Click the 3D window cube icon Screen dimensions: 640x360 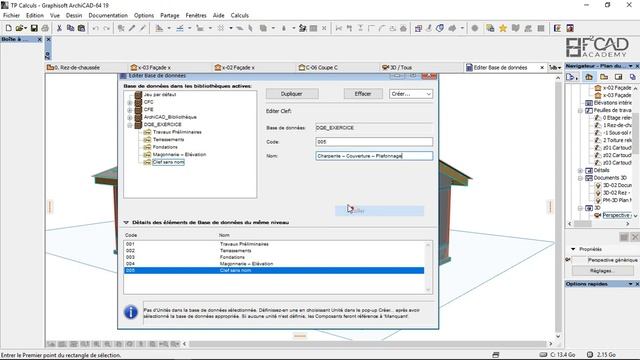pyautogui.click(x=418, y=28)
